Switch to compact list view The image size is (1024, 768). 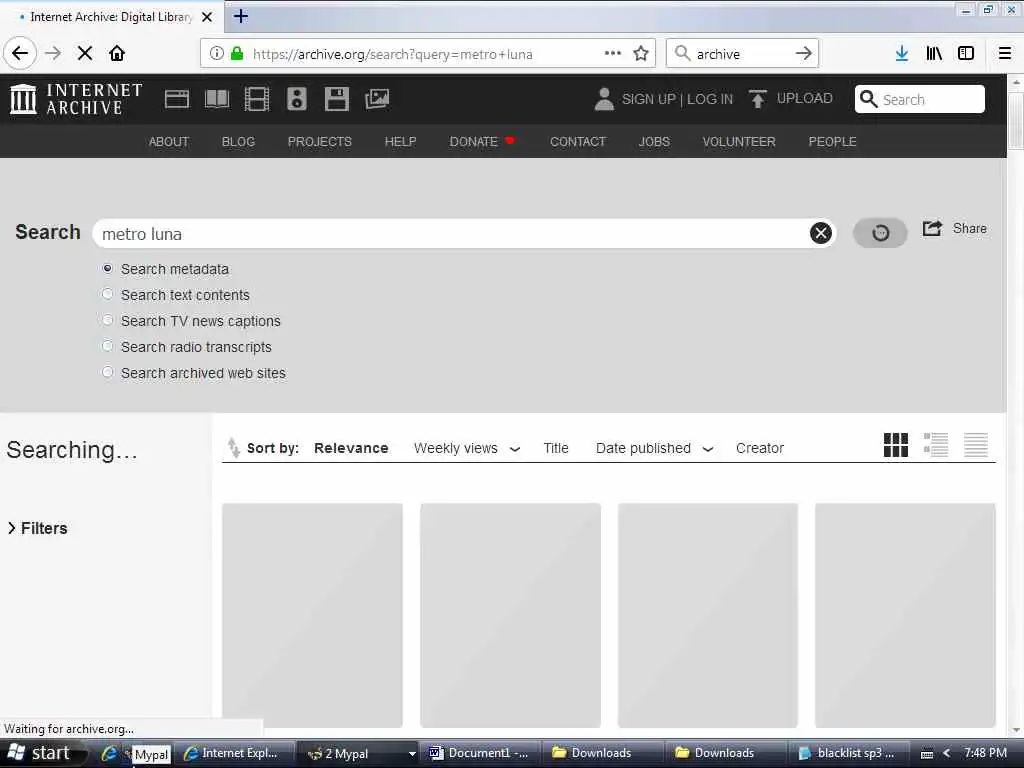pyautogui.click(x=976, y=445)
